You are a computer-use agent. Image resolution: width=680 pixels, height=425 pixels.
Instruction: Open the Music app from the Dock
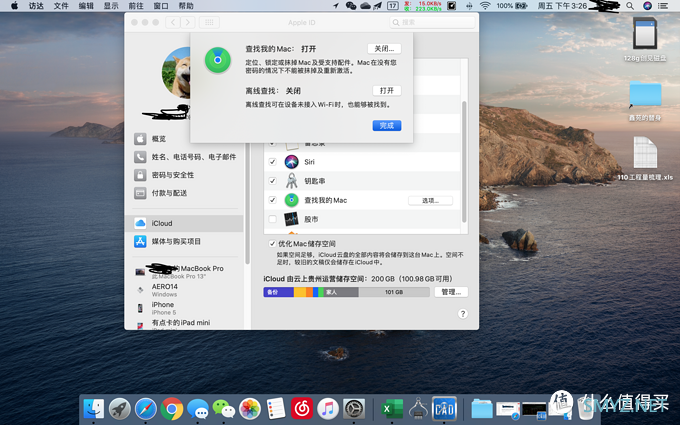click(328, 409)
